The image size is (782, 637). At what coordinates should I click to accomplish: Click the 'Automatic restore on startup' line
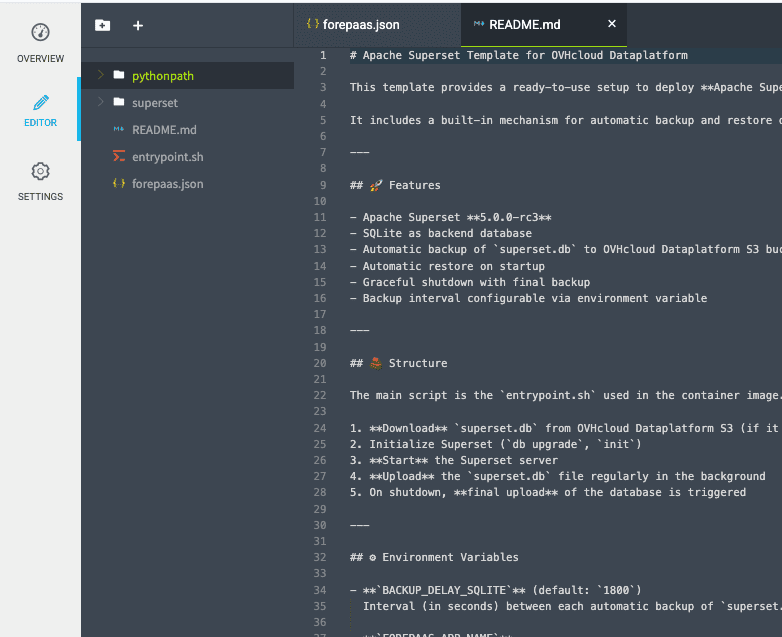[x=447, y=266]
